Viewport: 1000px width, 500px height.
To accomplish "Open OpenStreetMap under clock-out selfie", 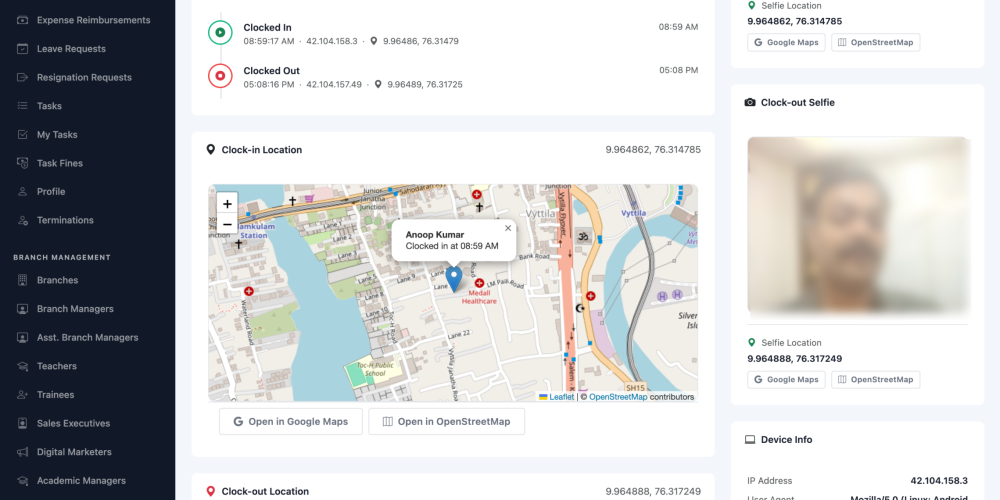I will (x=876, y=379).
